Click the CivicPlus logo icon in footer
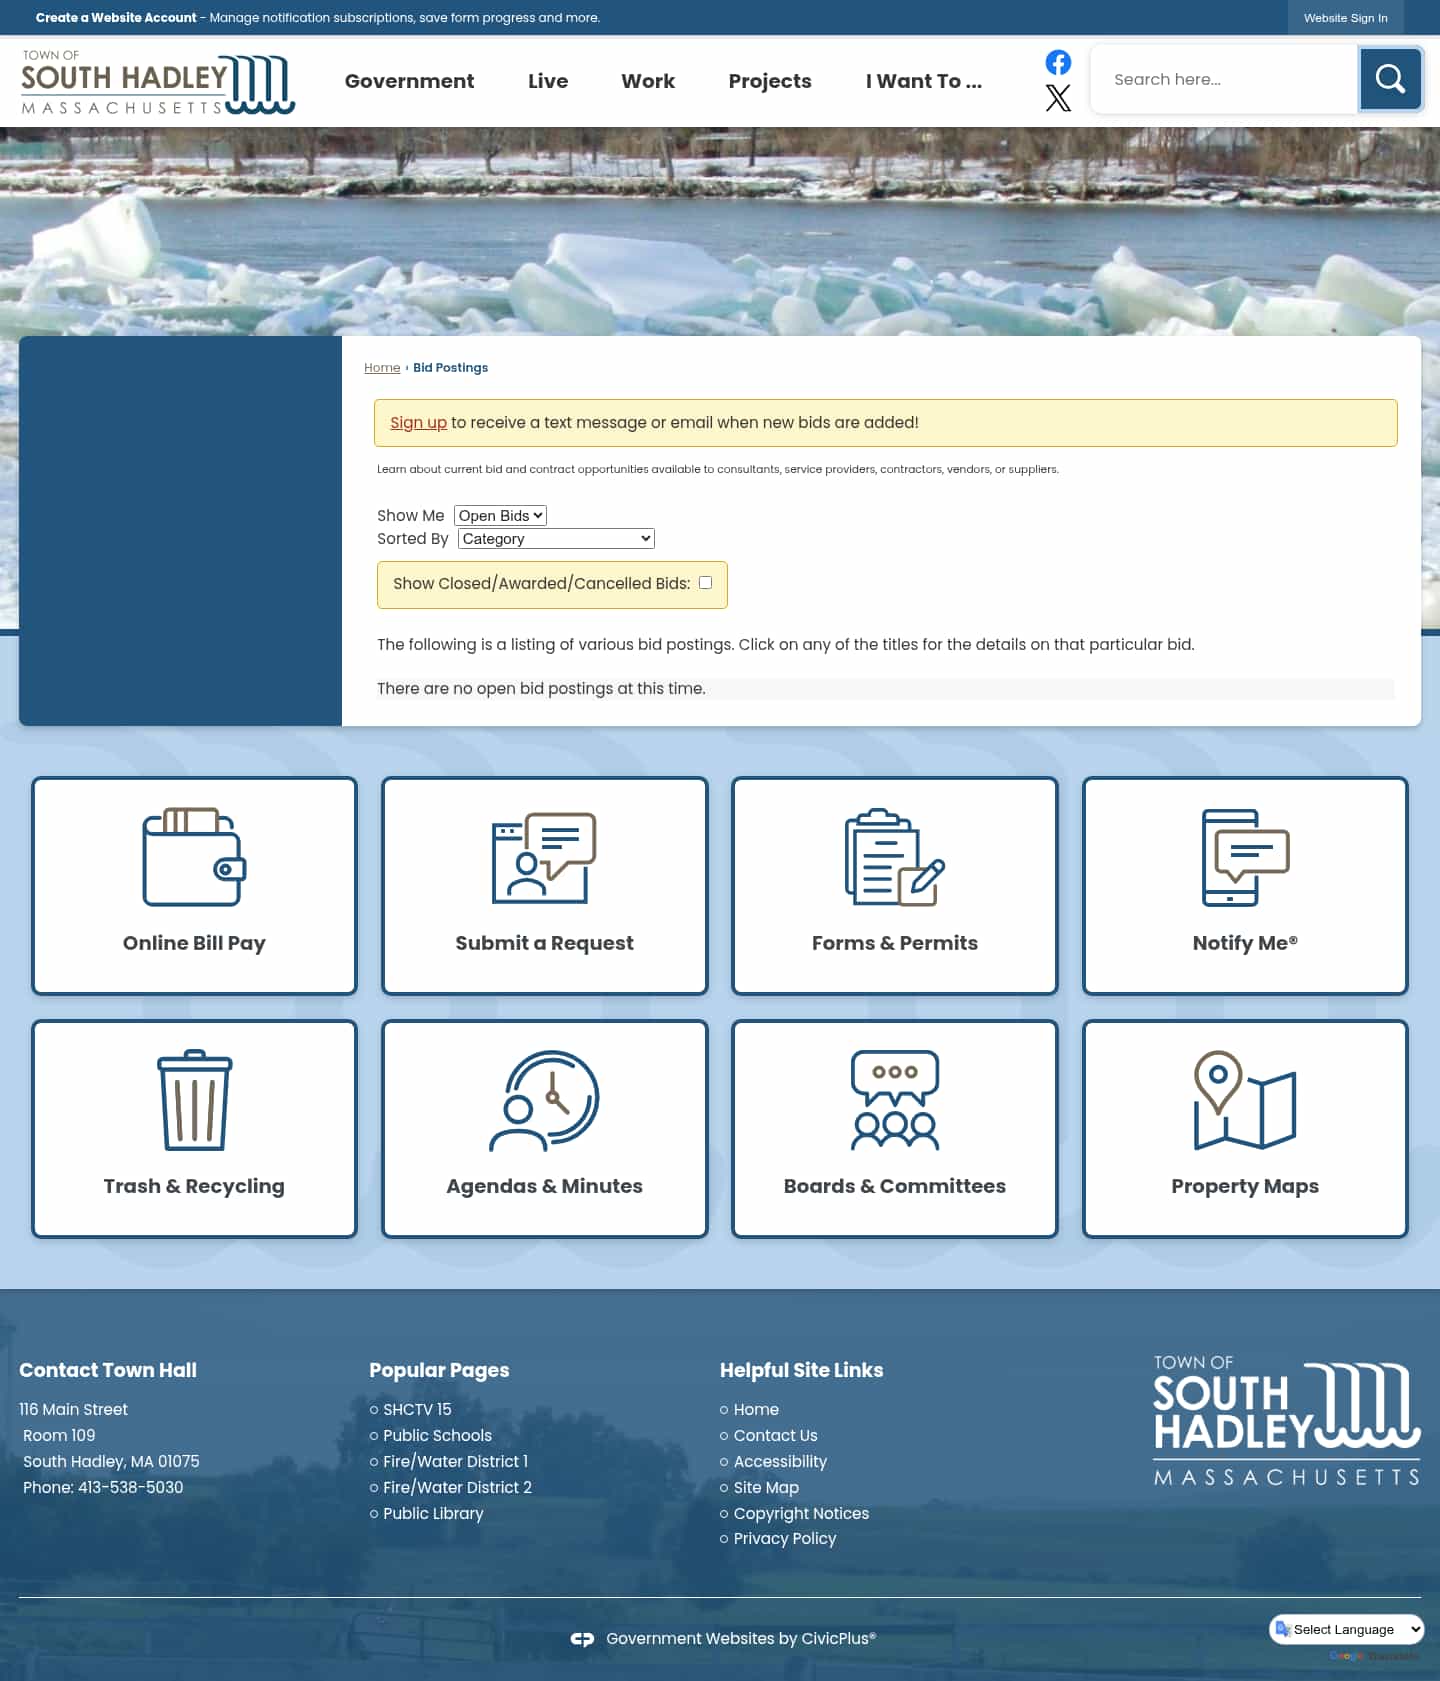 pos(582,1639)
